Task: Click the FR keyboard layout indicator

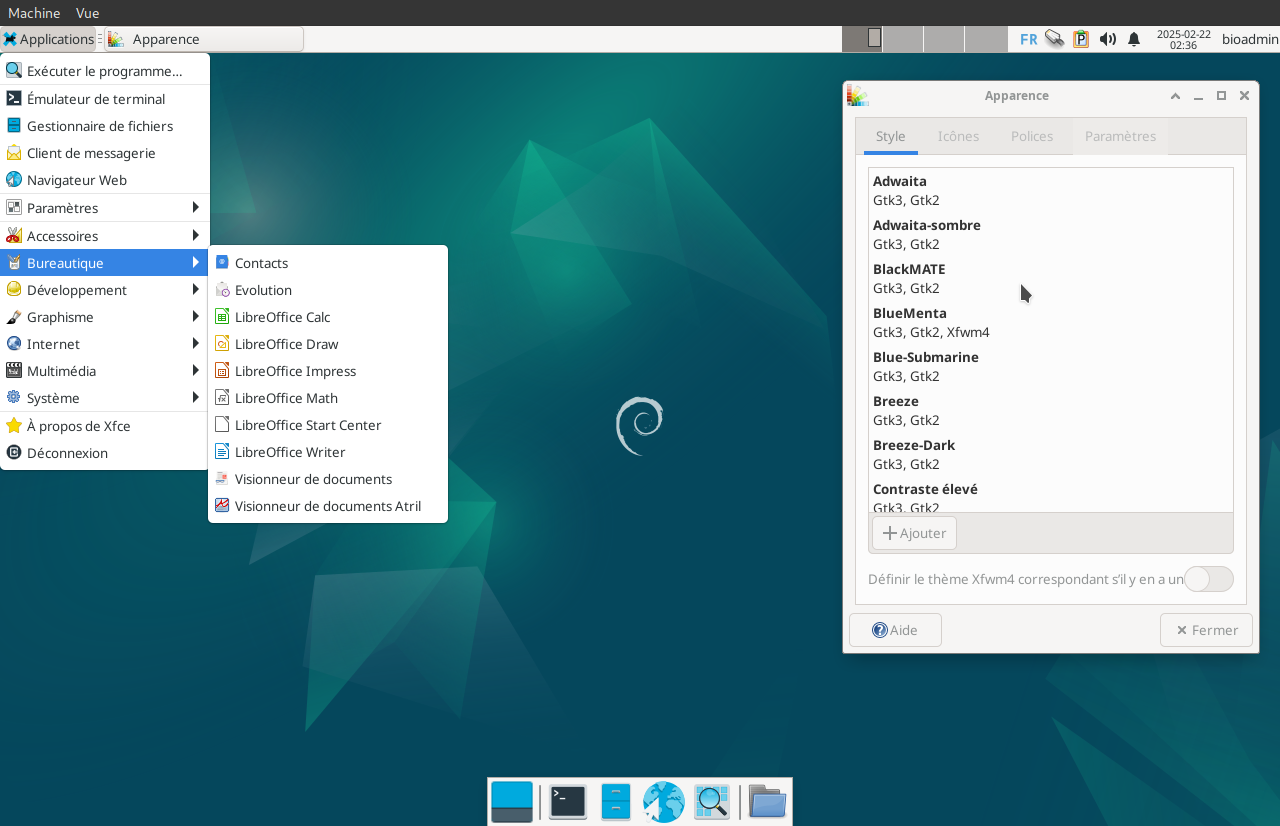Action: click(1028, 39)
